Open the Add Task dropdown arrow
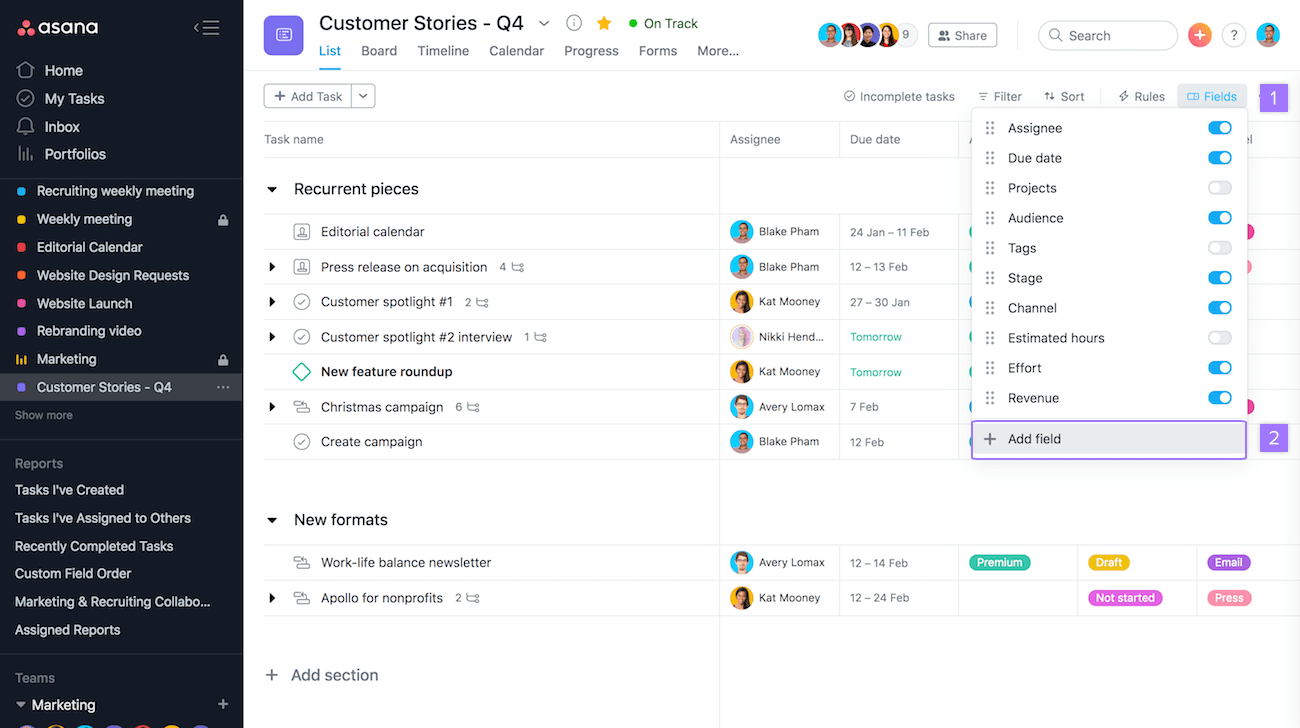The width and height of the screenshot is (1300, 728). [363, 96]
